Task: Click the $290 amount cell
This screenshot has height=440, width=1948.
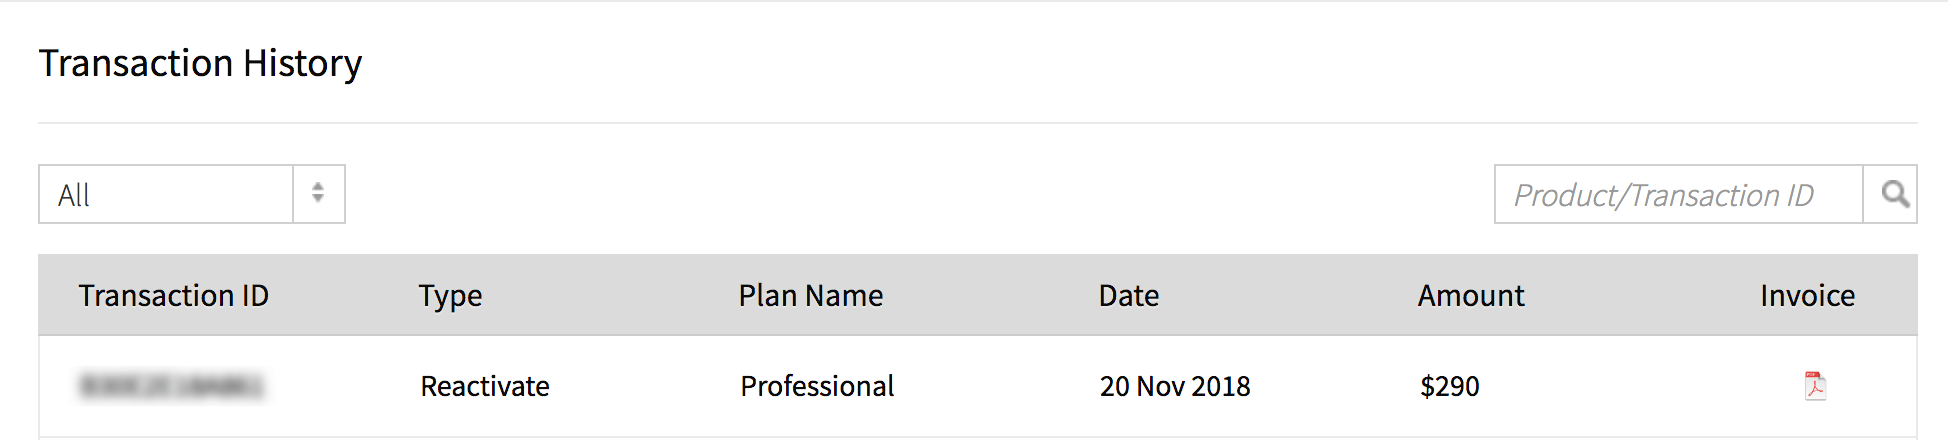Action: click(1449, 386)
